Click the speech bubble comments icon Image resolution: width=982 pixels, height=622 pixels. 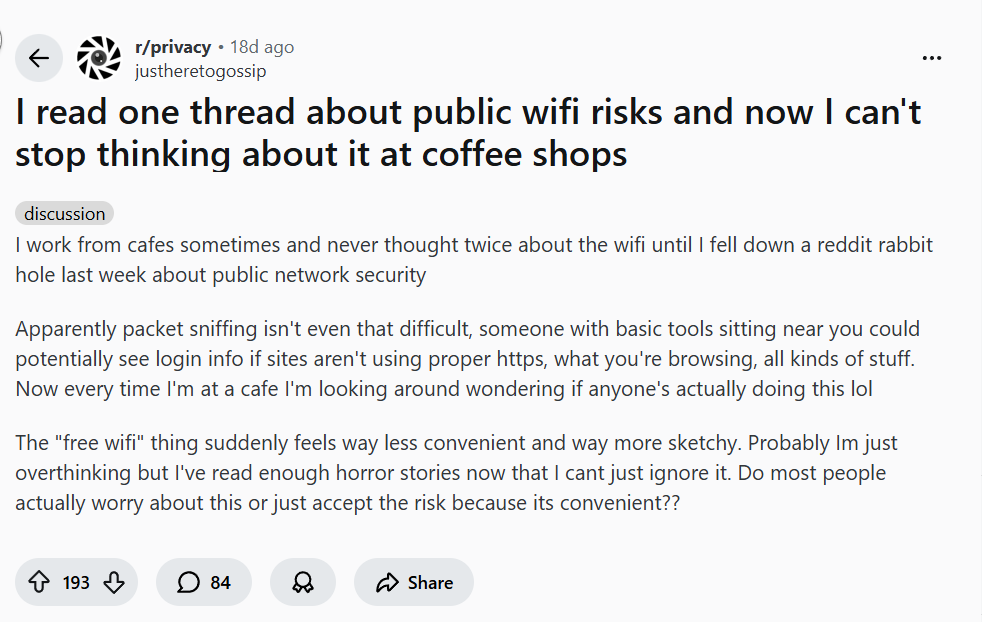coord(188,582)
